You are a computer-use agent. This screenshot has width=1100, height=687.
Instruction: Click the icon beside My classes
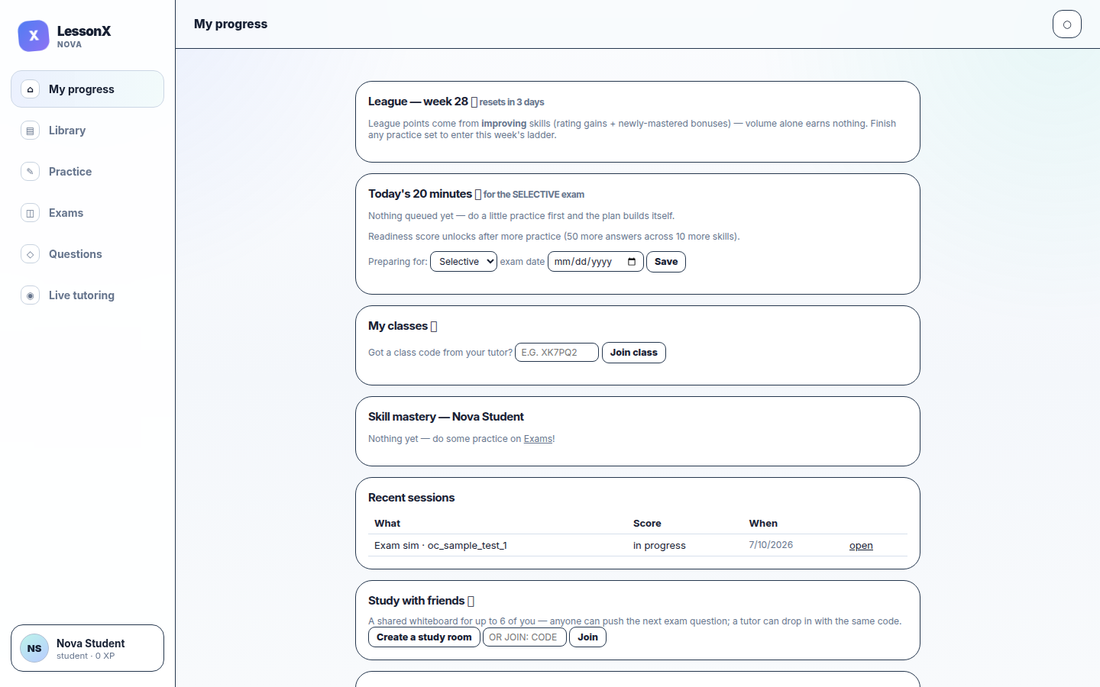(x=434, y=326)
